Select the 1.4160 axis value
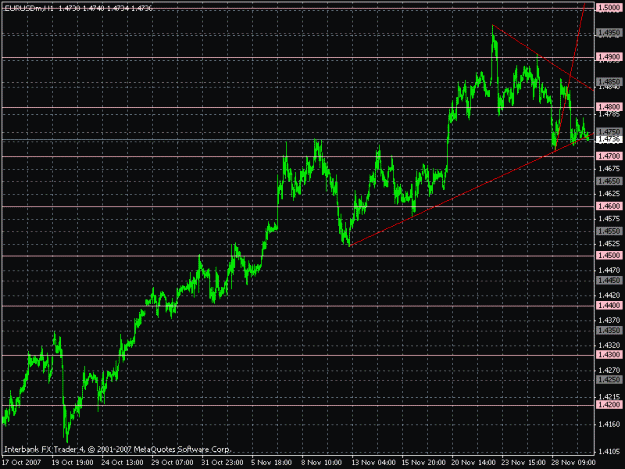The height and width of the screenshot is (469, 625). point(609,424)
